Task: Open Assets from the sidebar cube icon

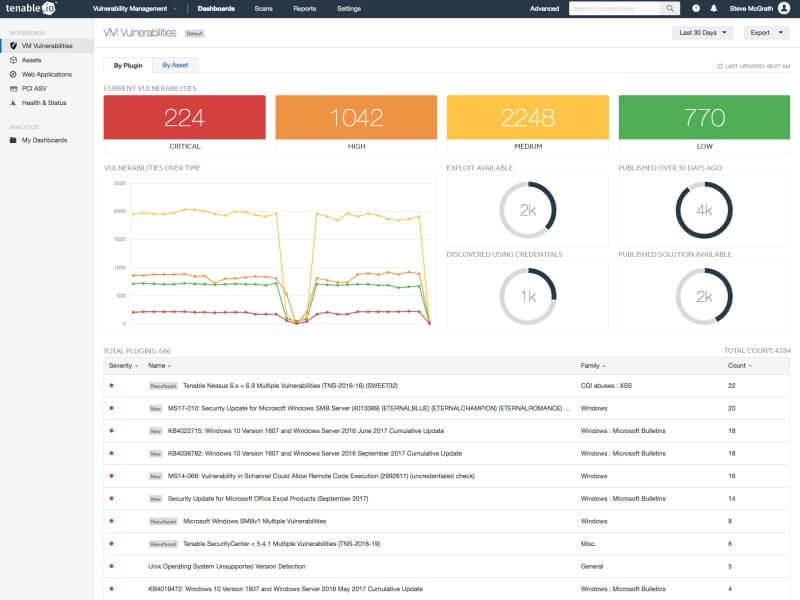Action: coord(12,60)
